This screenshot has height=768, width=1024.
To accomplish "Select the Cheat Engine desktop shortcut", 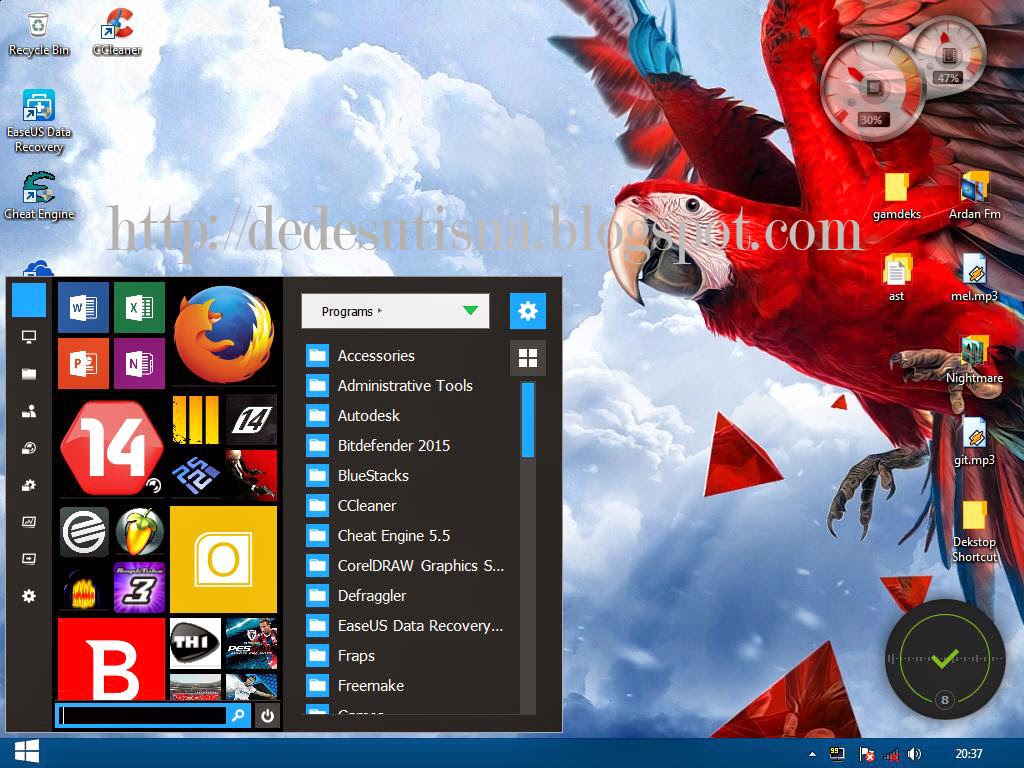I will [39, 196].
